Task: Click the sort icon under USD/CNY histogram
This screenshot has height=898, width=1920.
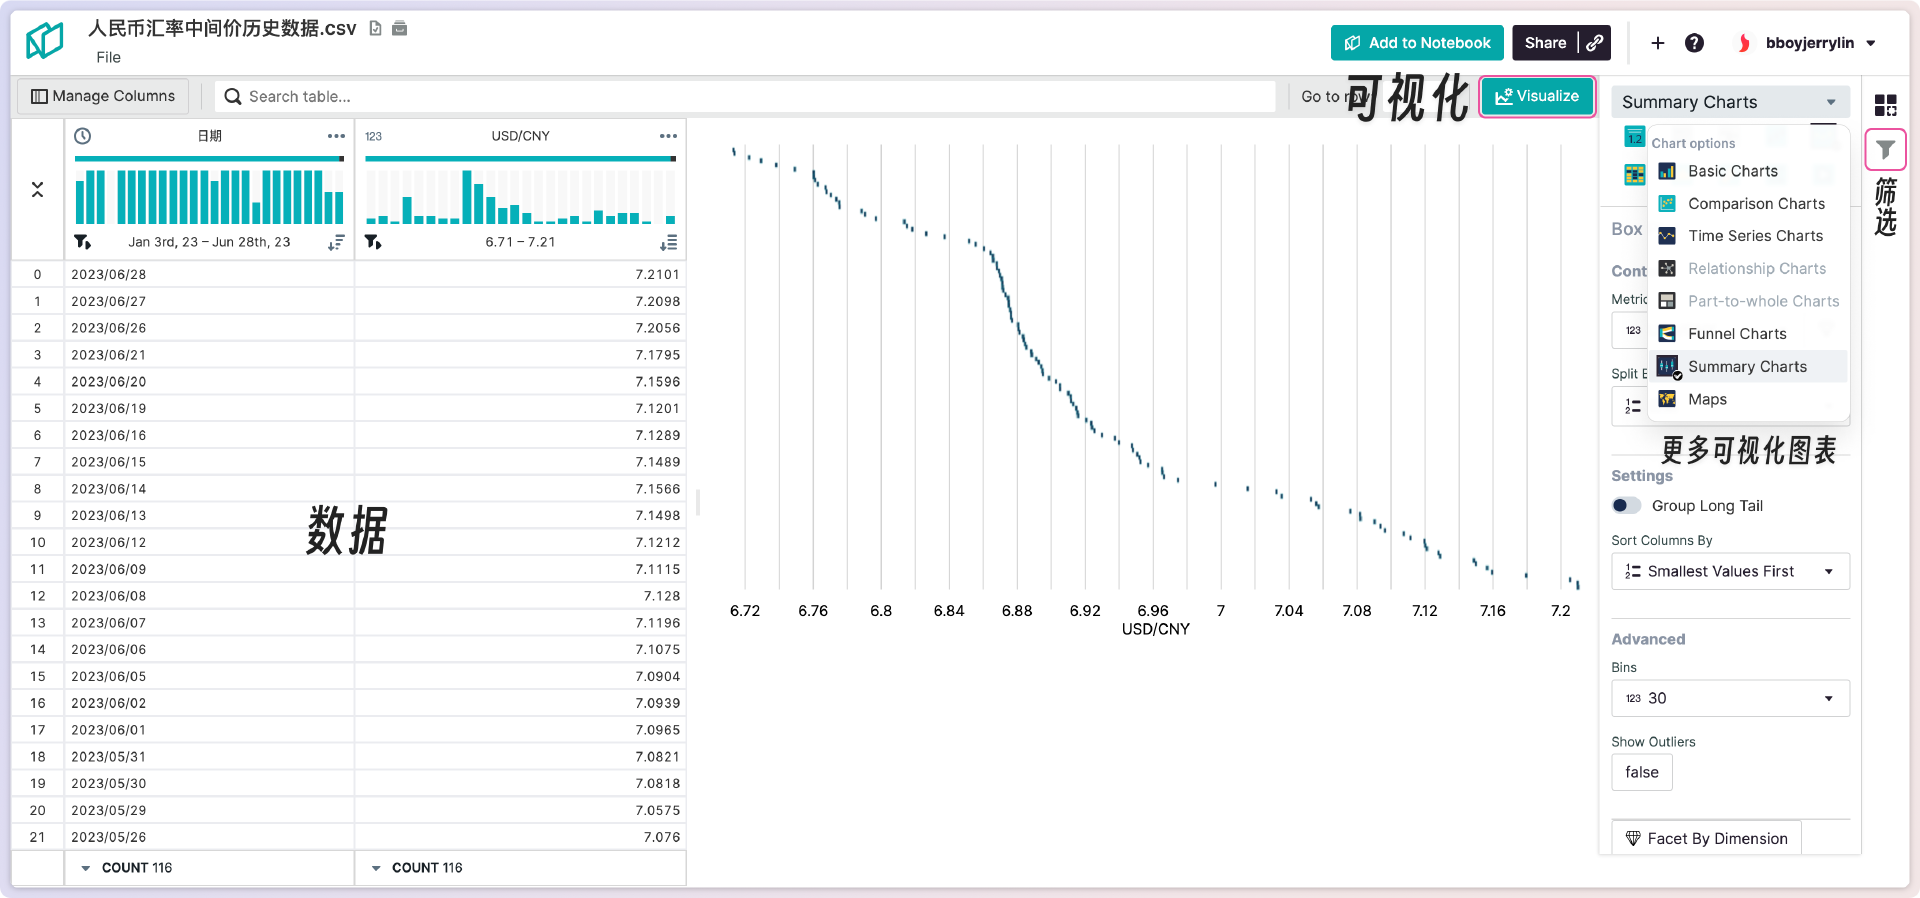Action: pos(668,242)
